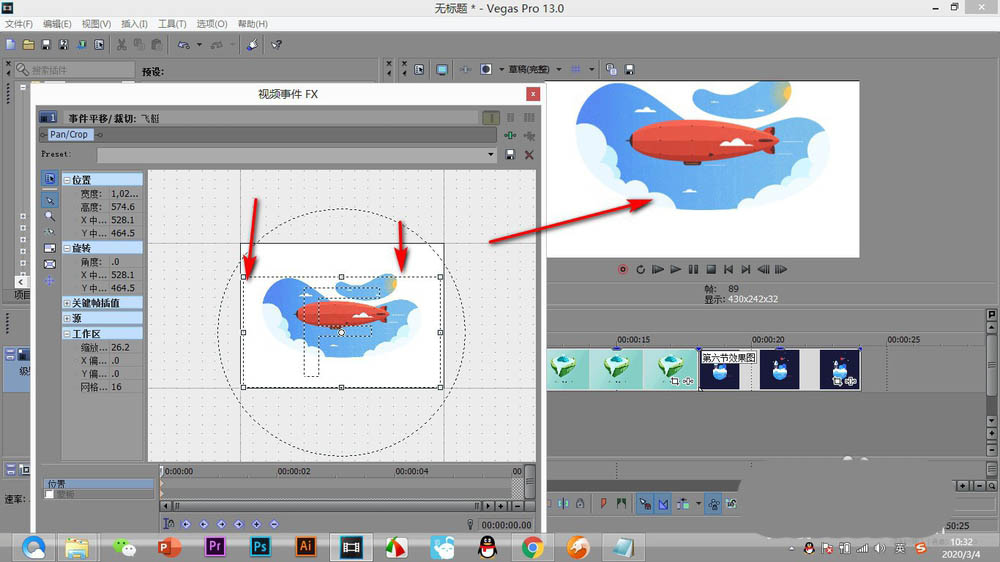This screenshot has height=562, width=1000.
Task: Click the record button in preview
Action: coord(623,269)
